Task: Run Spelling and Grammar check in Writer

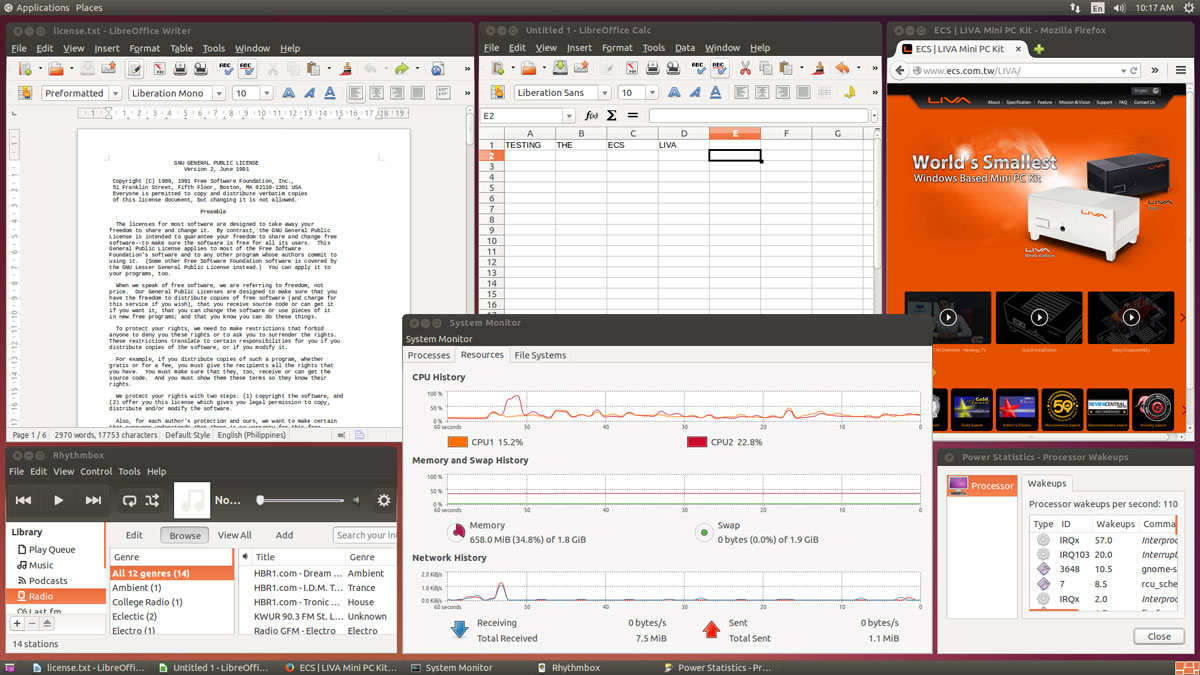Action: pos(224,68)
